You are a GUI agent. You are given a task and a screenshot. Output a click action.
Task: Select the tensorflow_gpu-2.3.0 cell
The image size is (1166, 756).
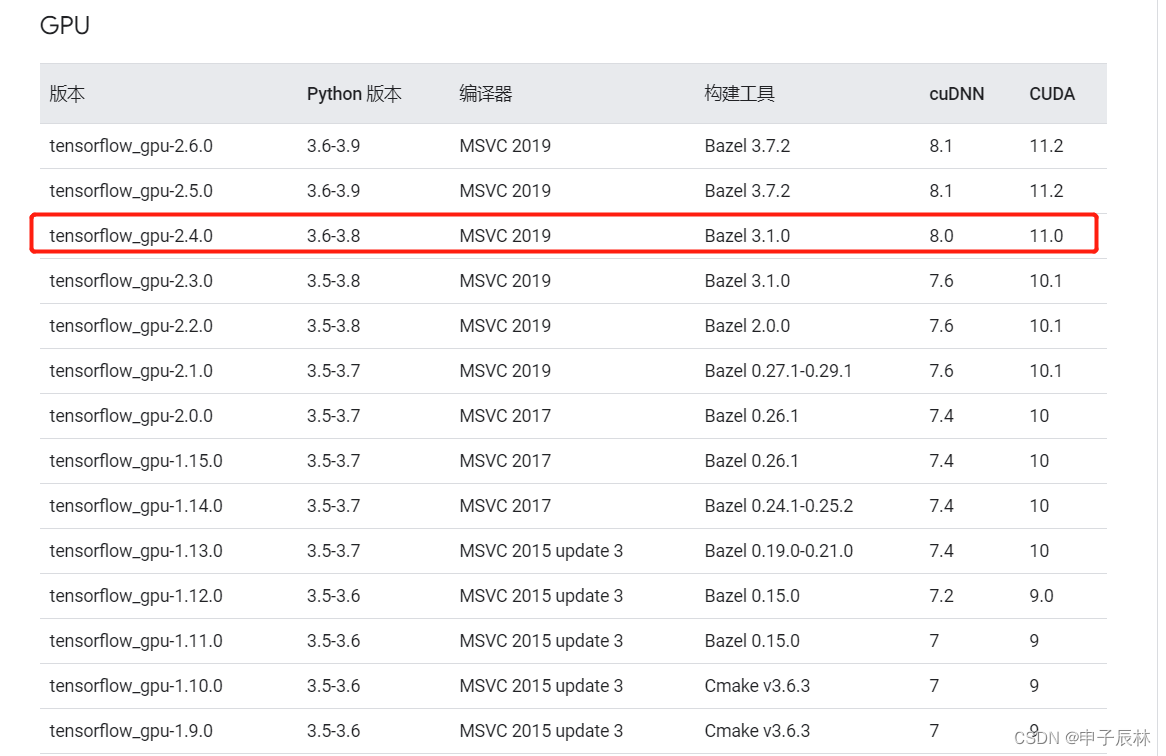tap(131, 281)
